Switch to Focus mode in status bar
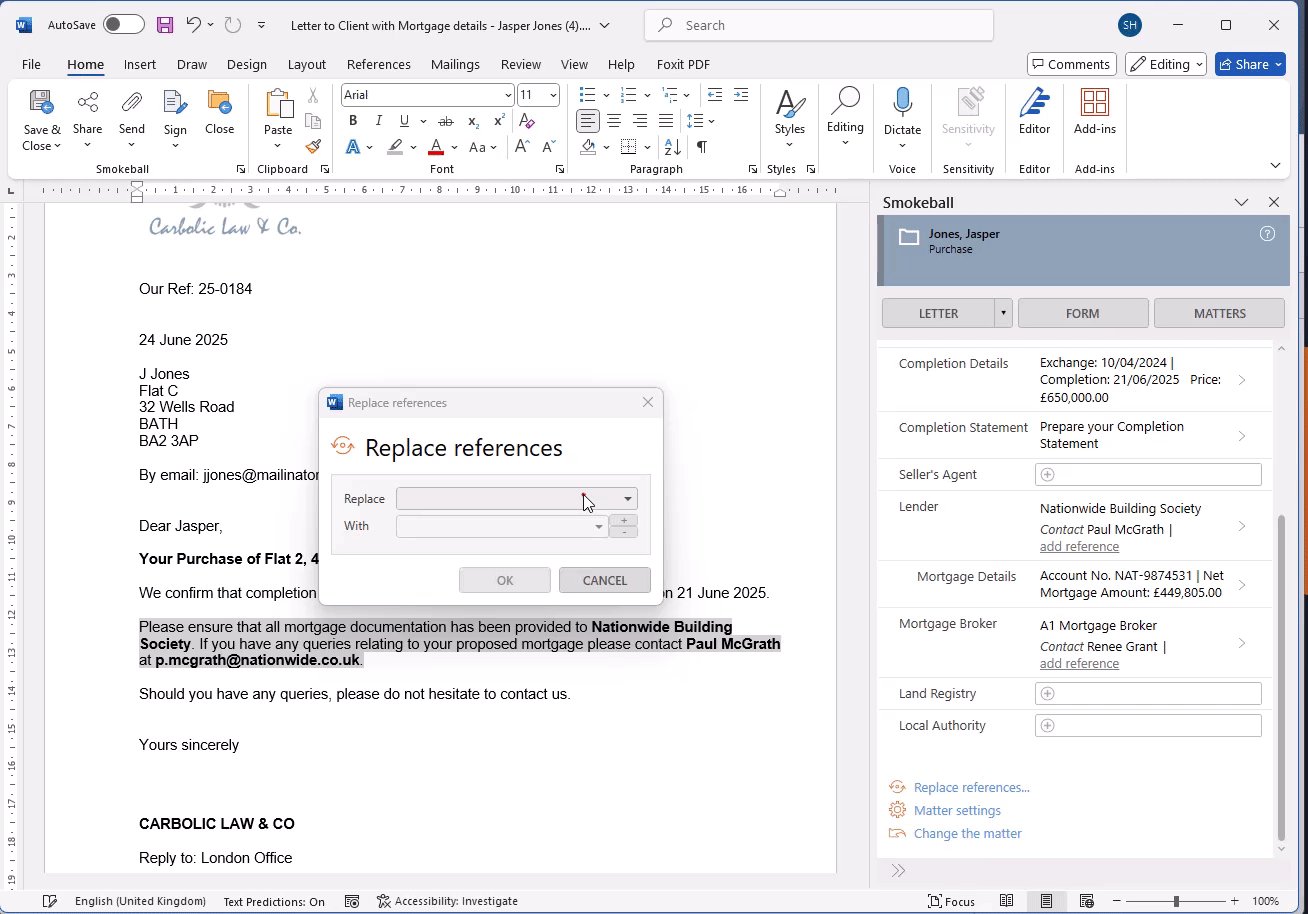Screen dimensions: 1308x914 coord(951,901)
